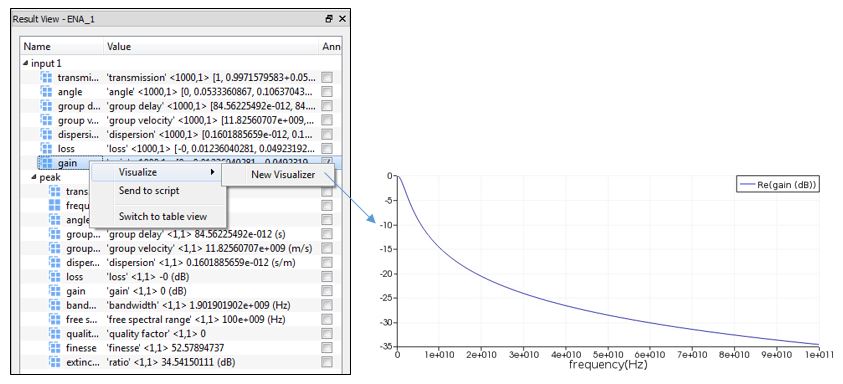Collapse the input 1 tree node
The width and height of the screenshot is (843, 384).
[26, 63]
